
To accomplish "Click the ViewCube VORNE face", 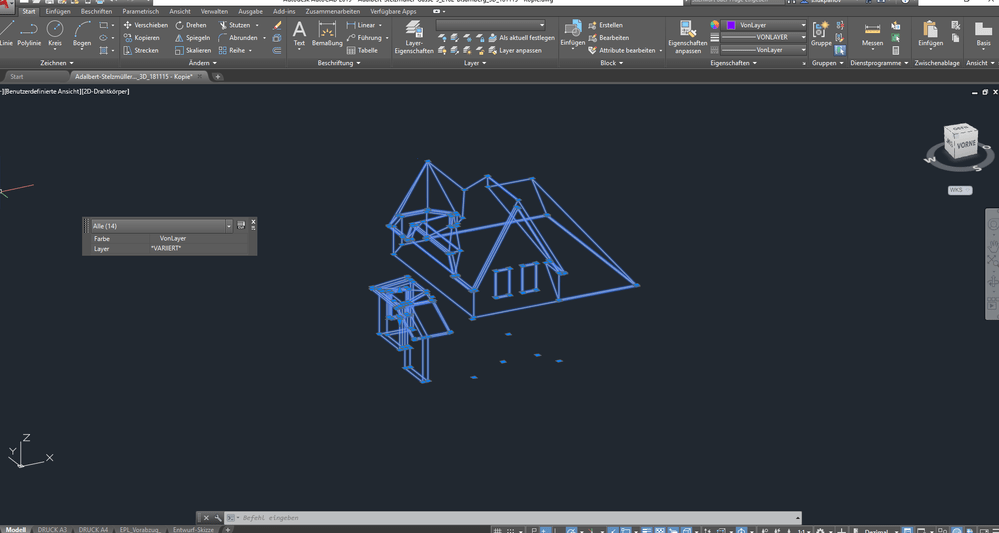I will (x=965, y=144).
